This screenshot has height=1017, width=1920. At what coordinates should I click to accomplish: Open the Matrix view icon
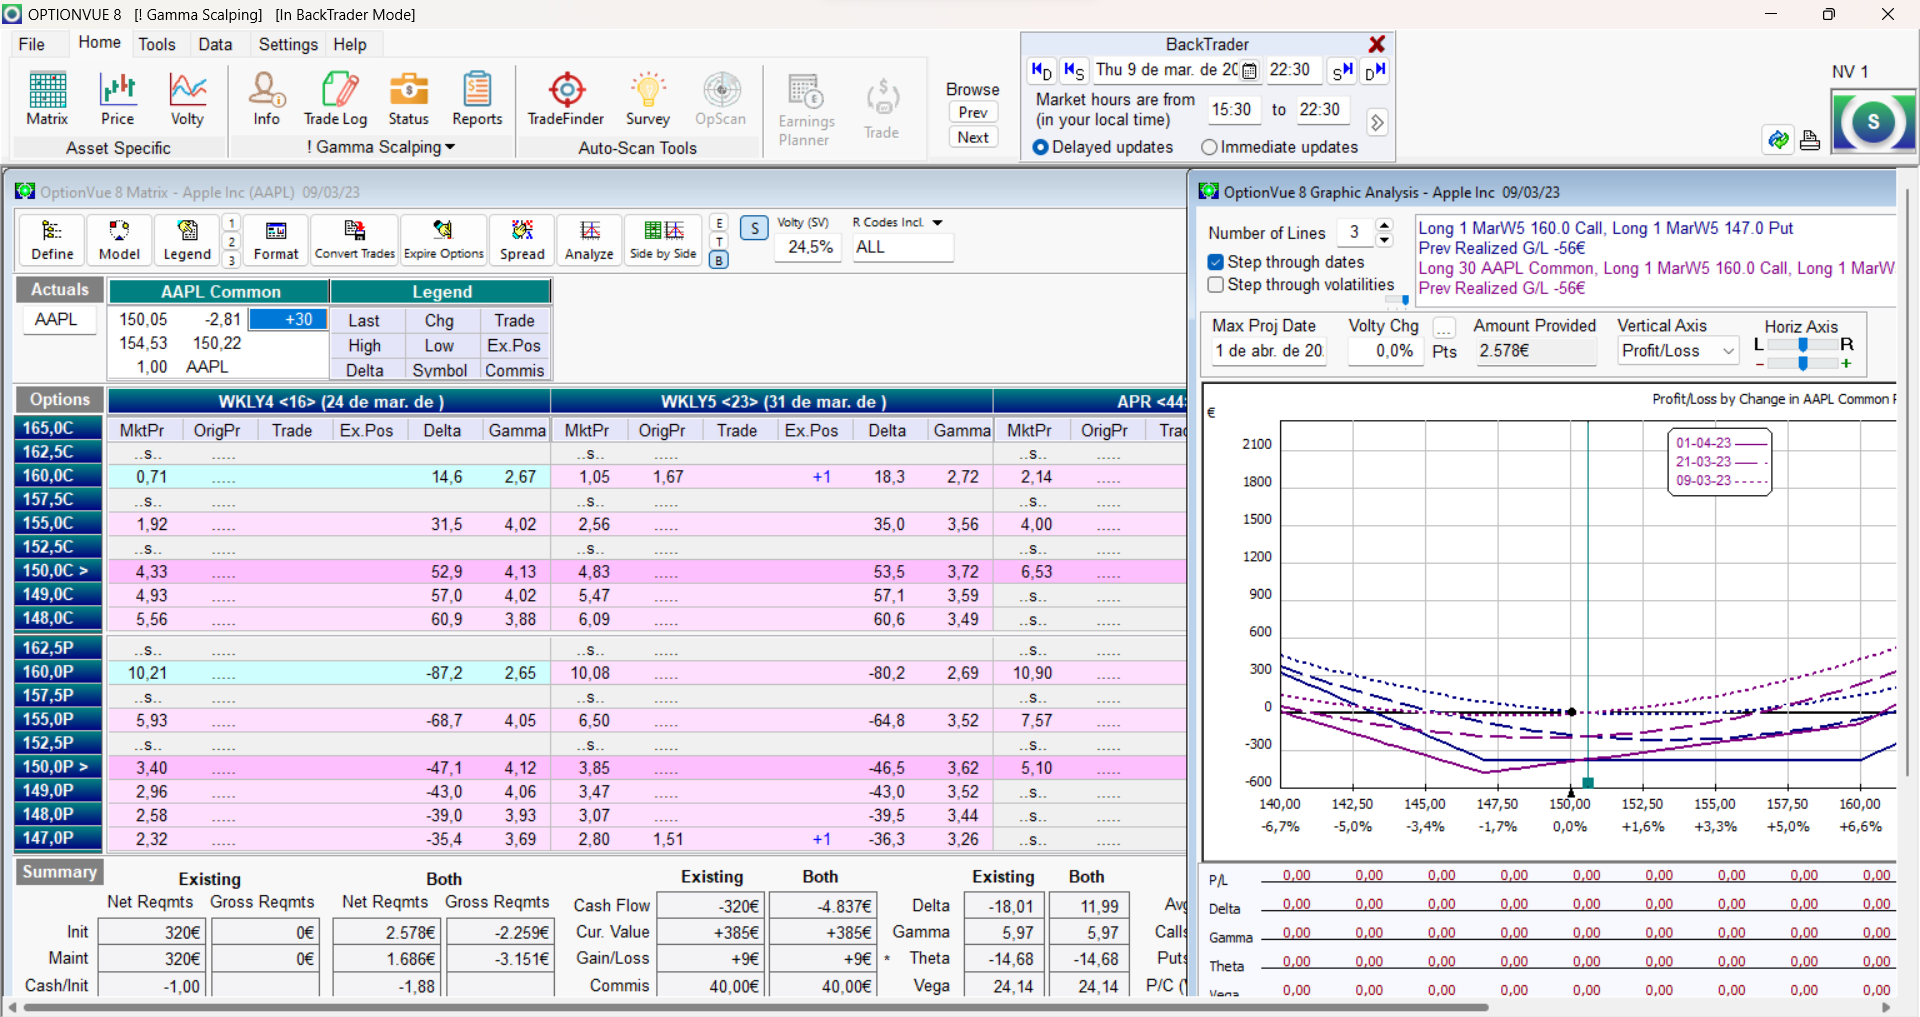(x=47, y=99)
